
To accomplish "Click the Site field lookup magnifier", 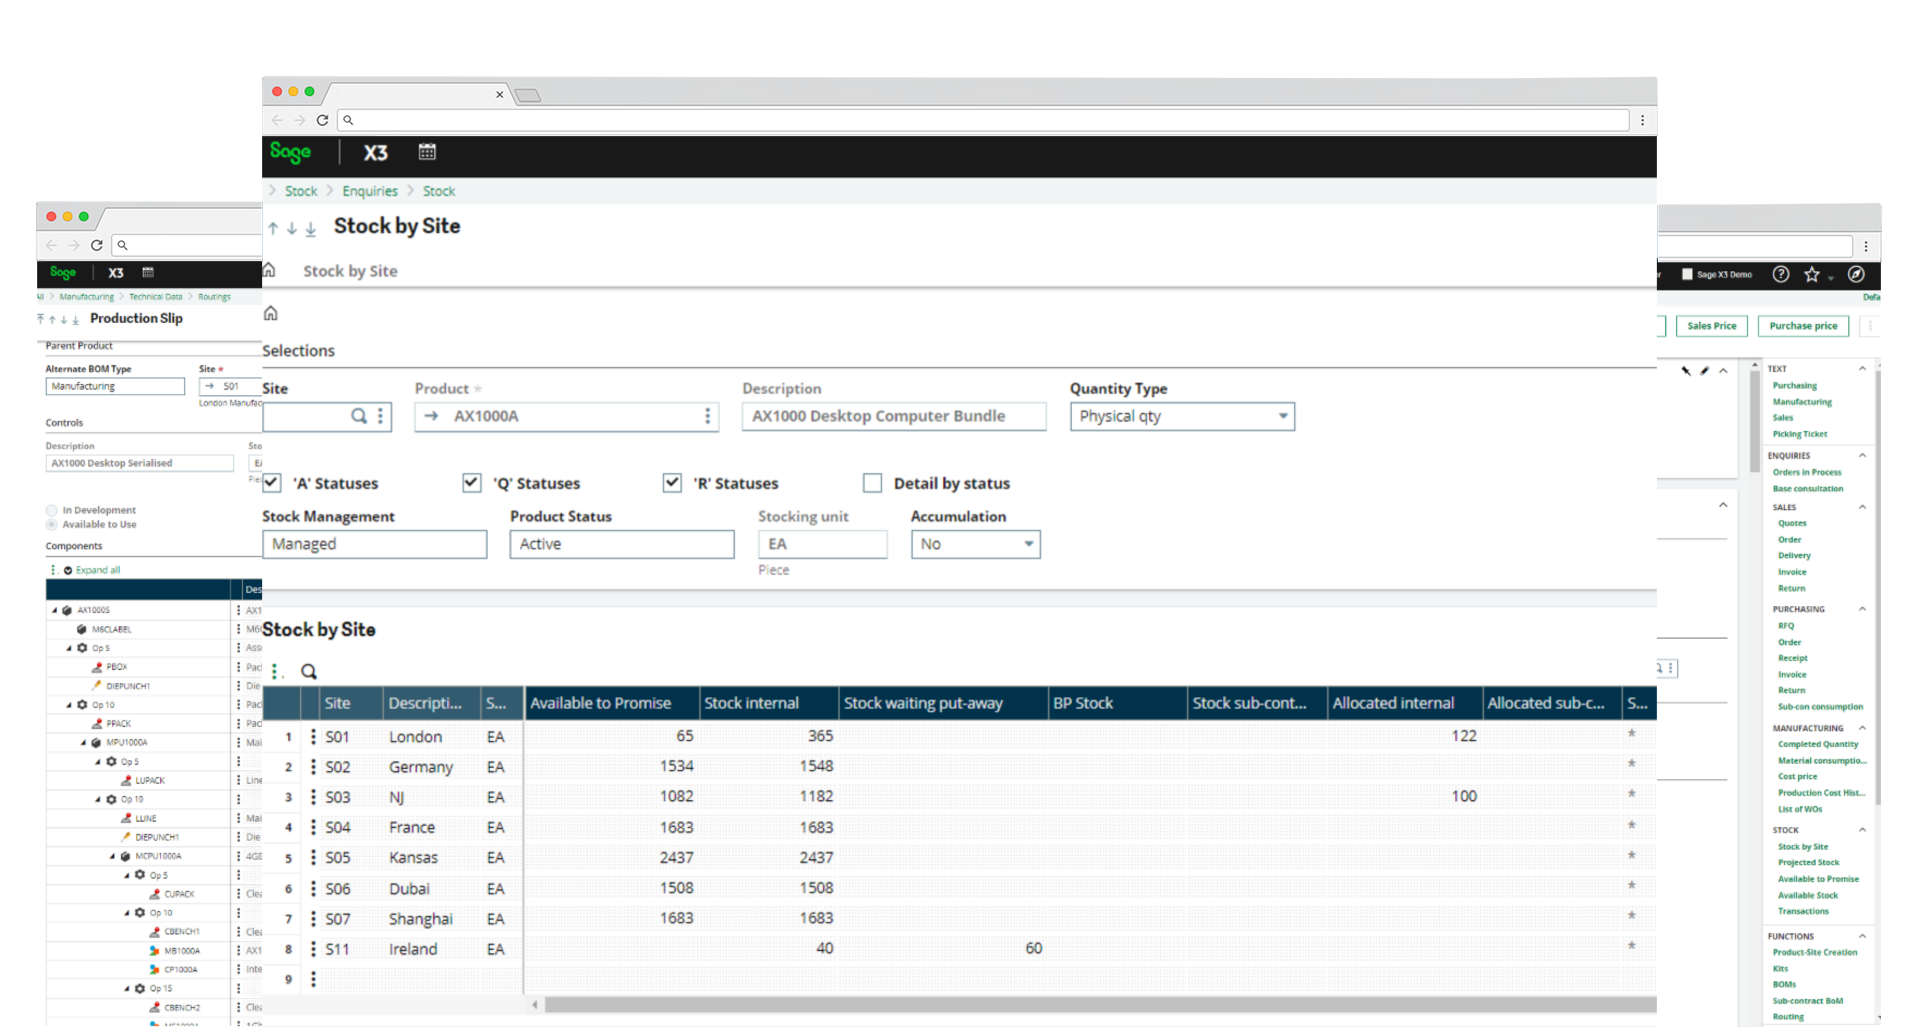I will pyautogui.click(x=359, y=416).
